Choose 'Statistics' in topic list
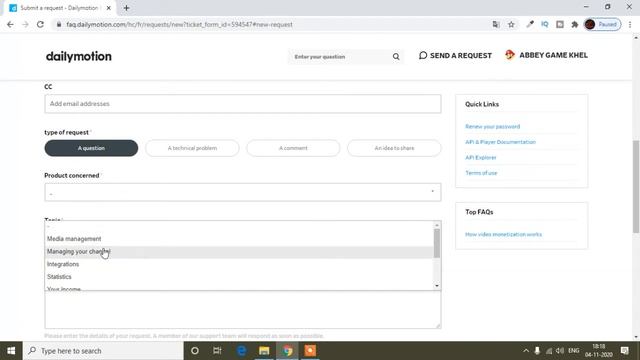640x360 pixels. [239, 277]
